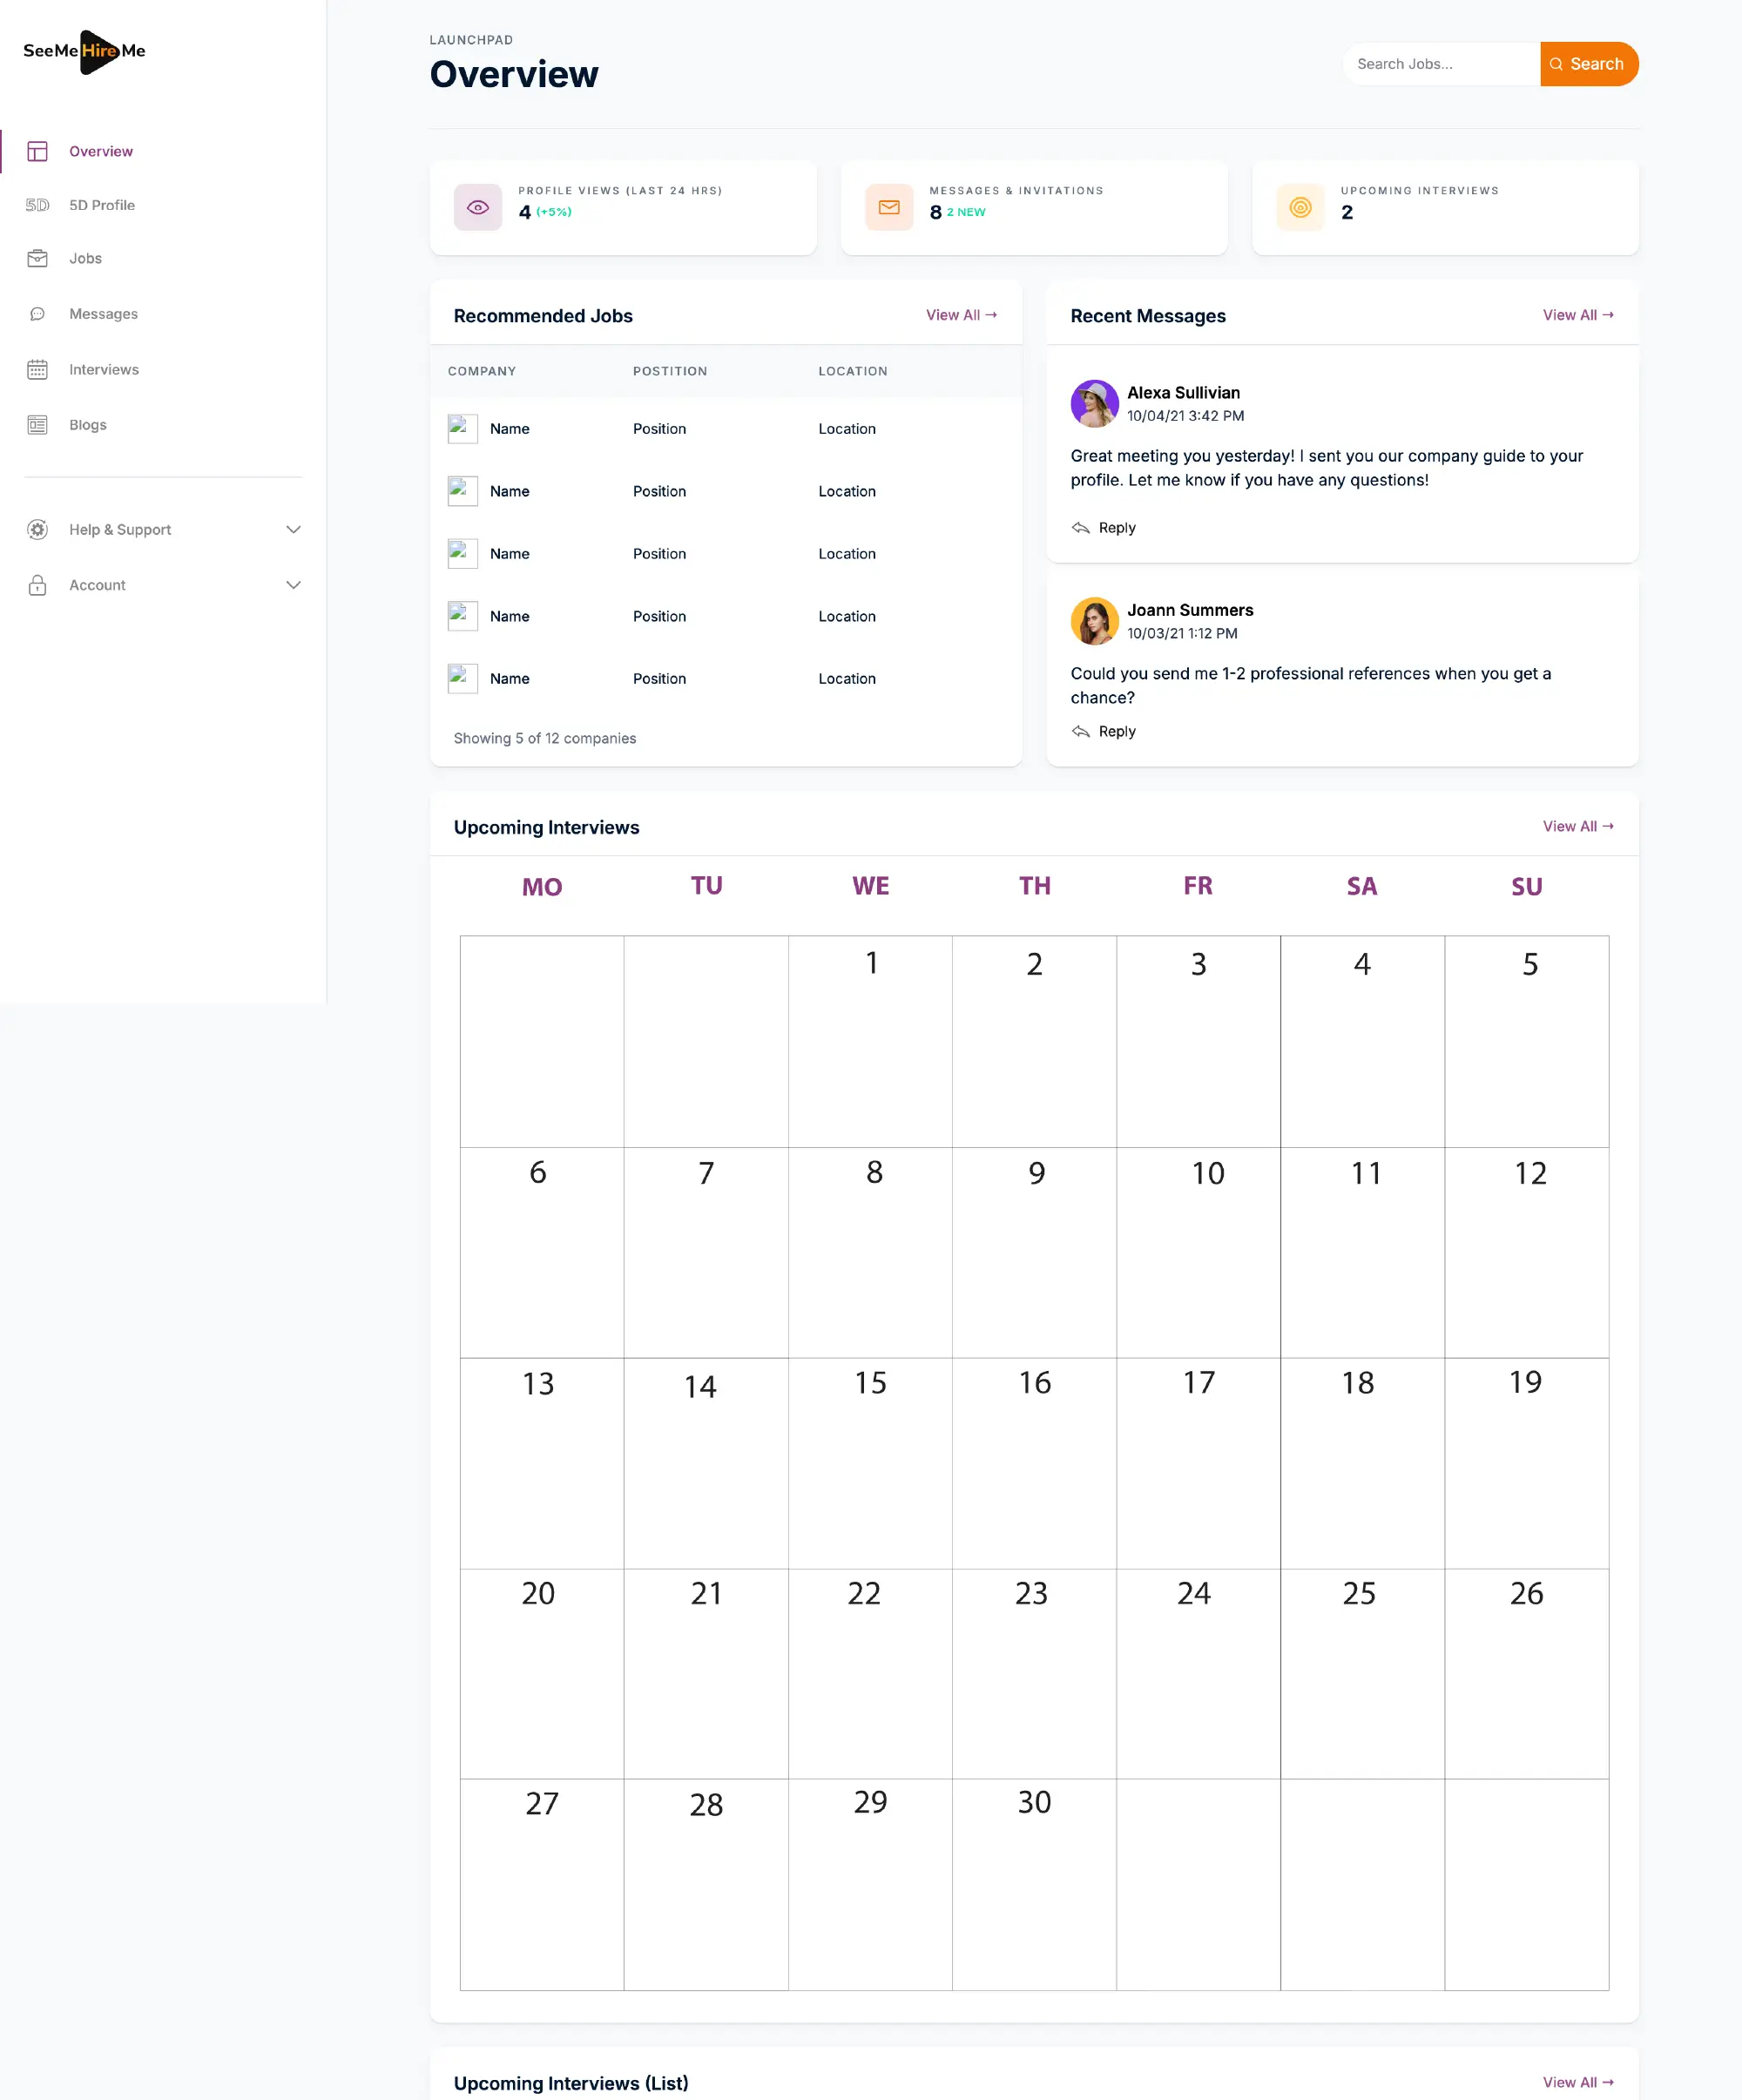1742x2100 pixels.
Task: Click the SeeMe HireMe logo
Action: (x=84, y=53)
